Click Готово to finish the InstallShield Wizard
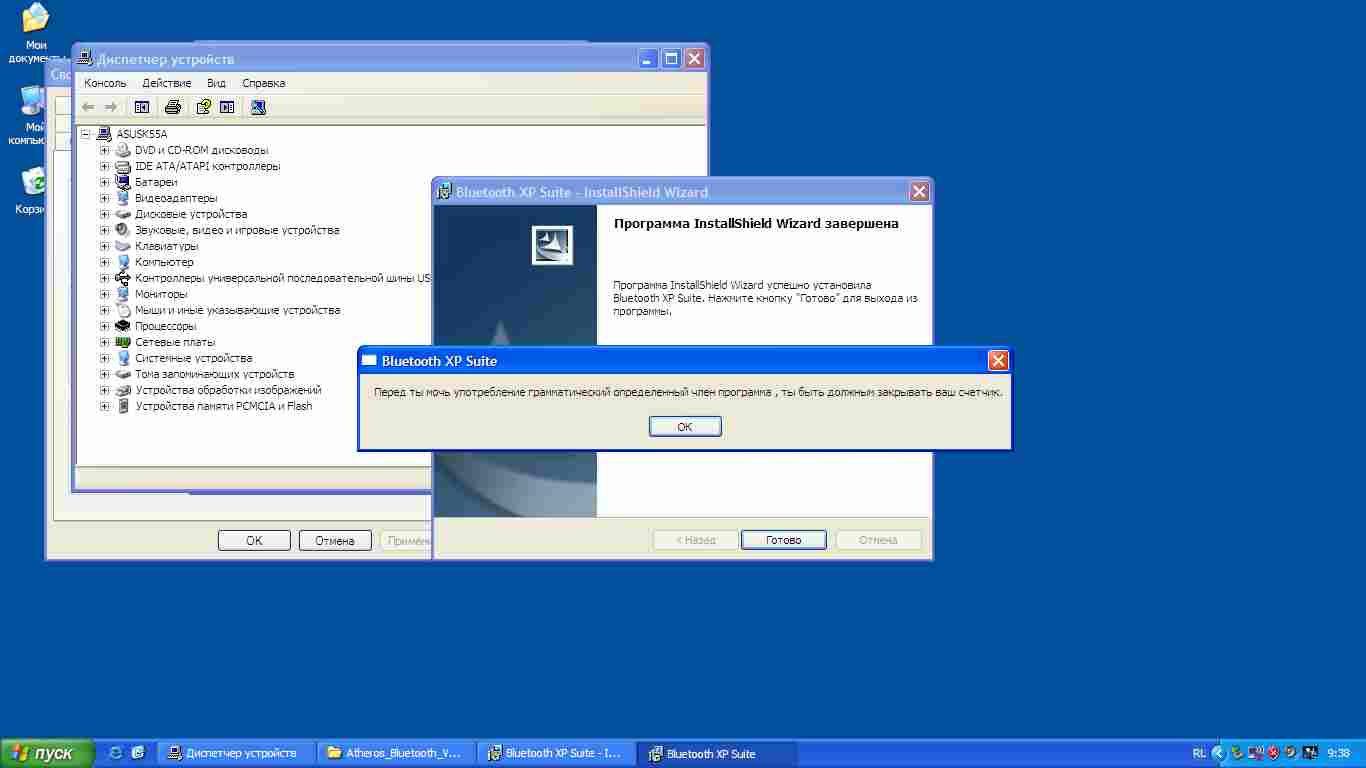The width and height of the screenshot is (1366, 768). coord(784,540)
